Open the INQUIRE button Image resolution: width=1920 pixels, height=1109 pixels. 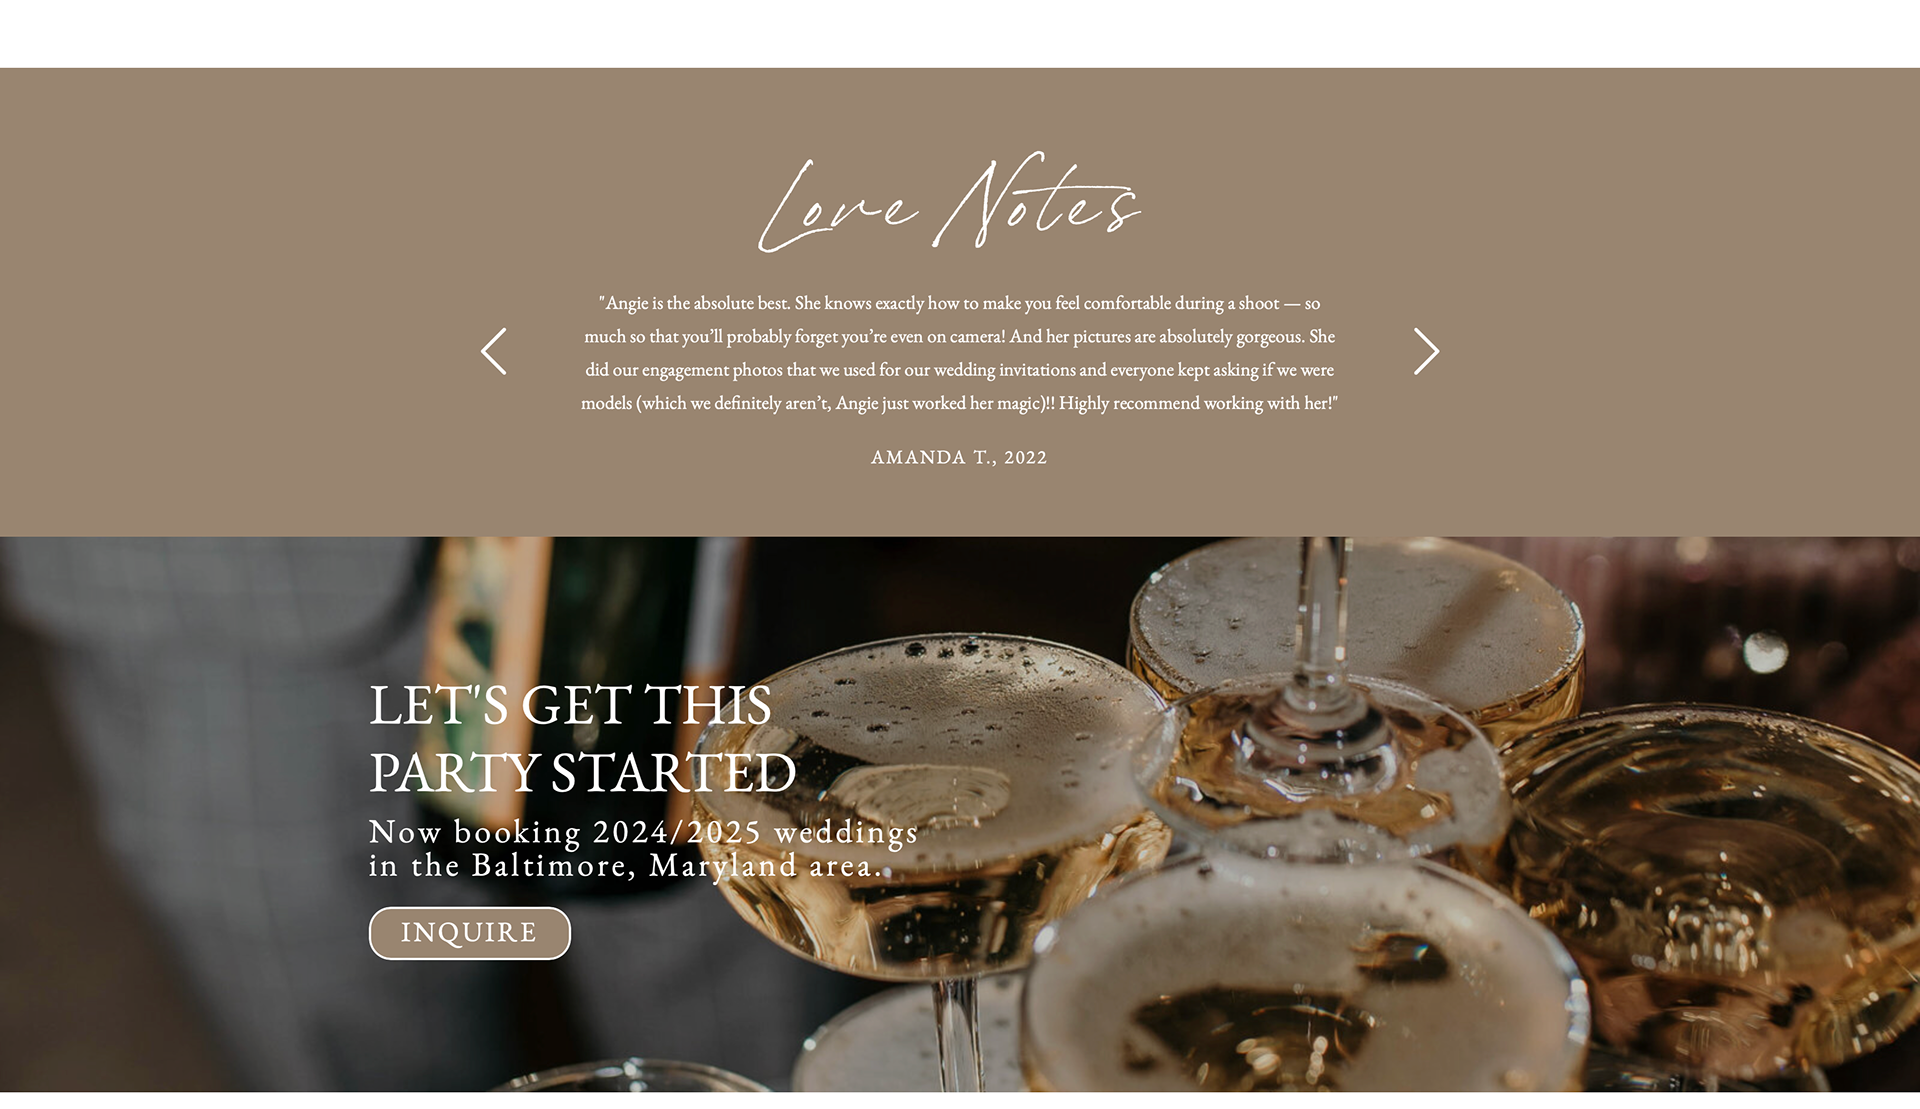(470, 933)
